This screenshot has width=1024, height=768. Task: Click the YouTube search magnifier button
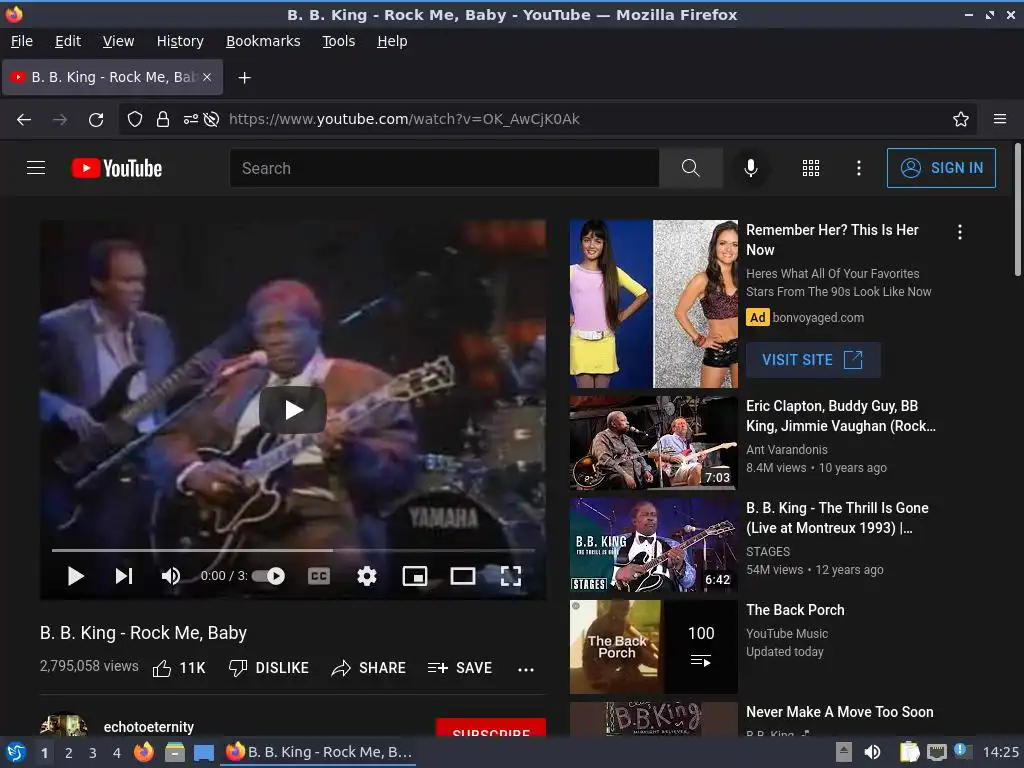[690, 168]
